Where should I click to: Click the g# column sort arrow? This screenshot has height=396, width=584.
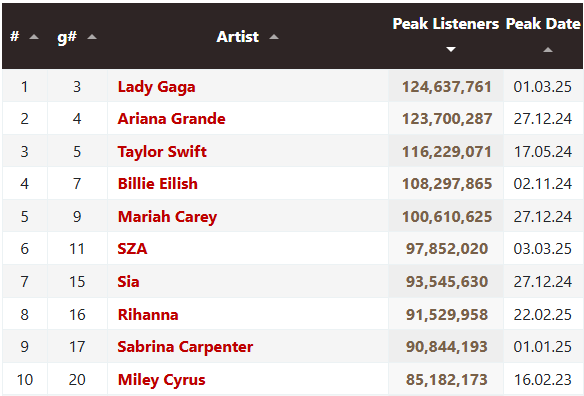92,37
